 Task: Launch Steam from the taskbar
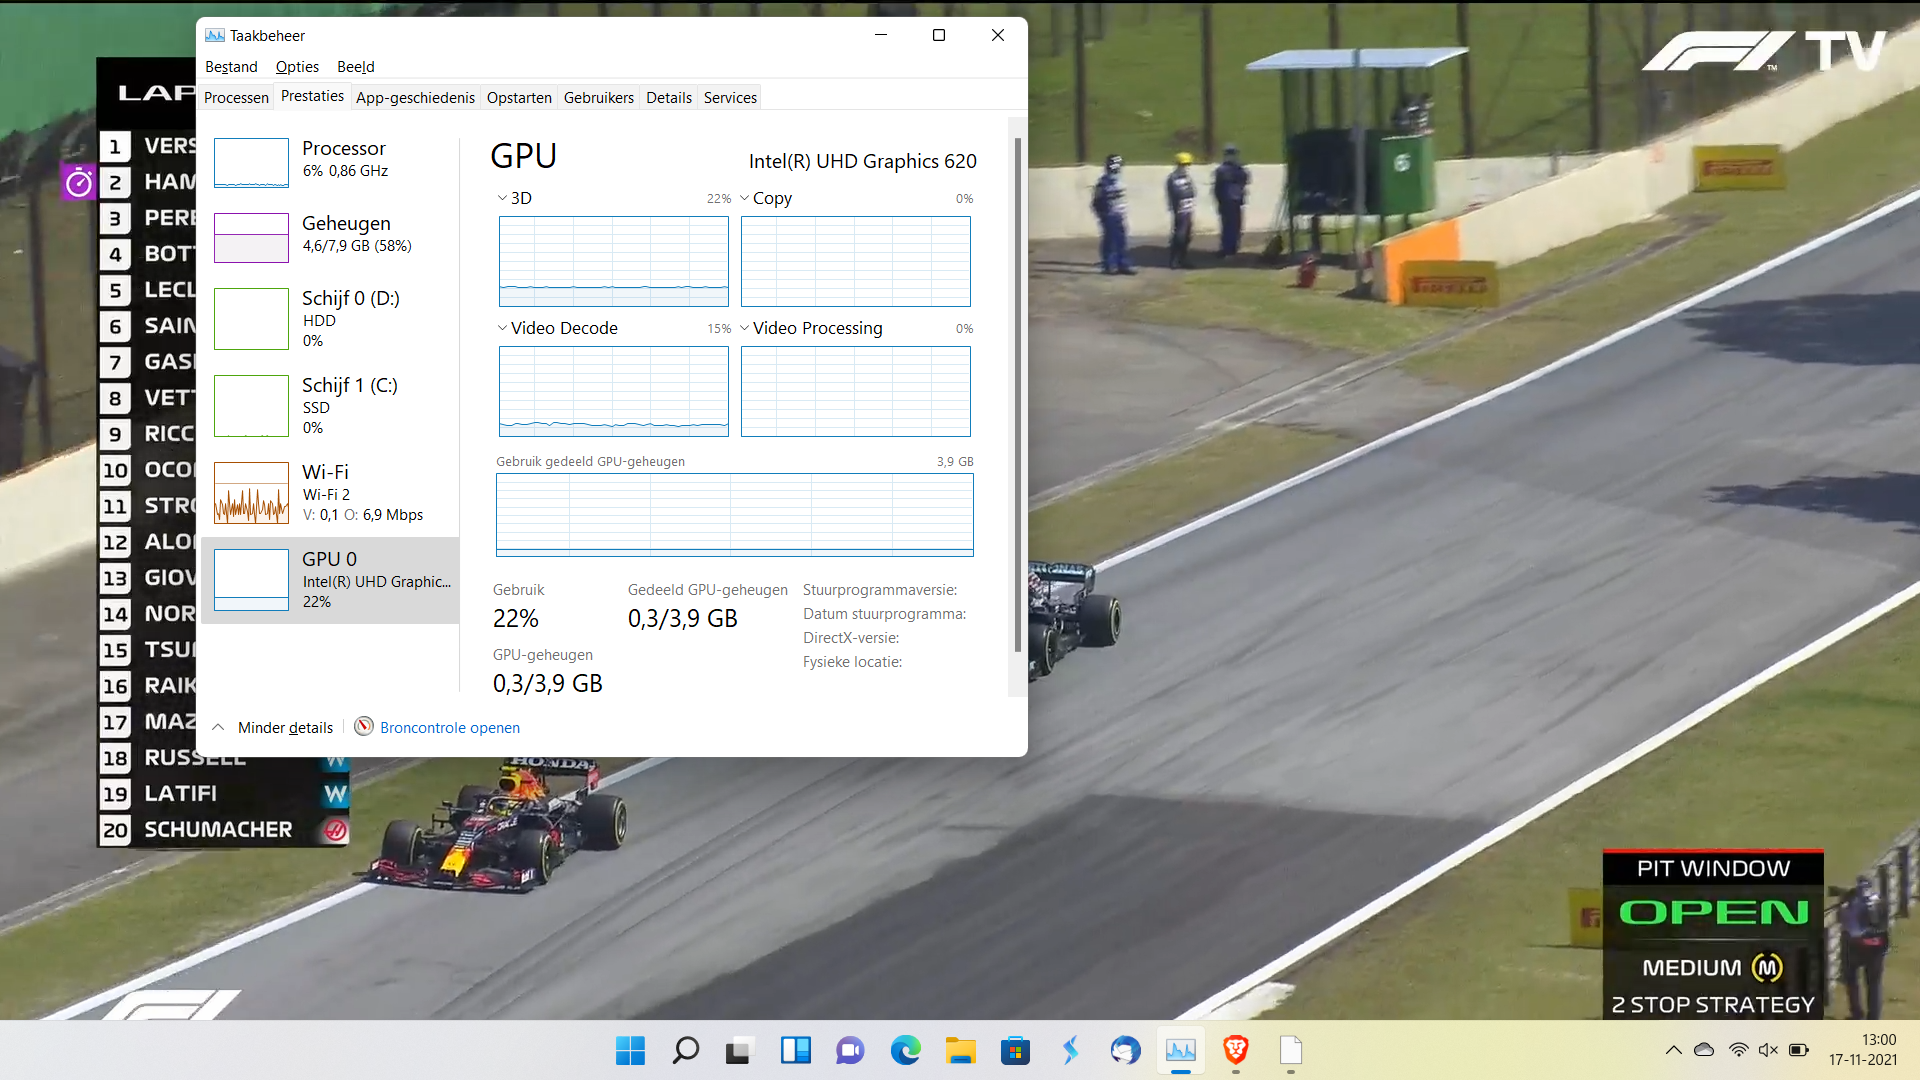(x=1070, y=1051)
